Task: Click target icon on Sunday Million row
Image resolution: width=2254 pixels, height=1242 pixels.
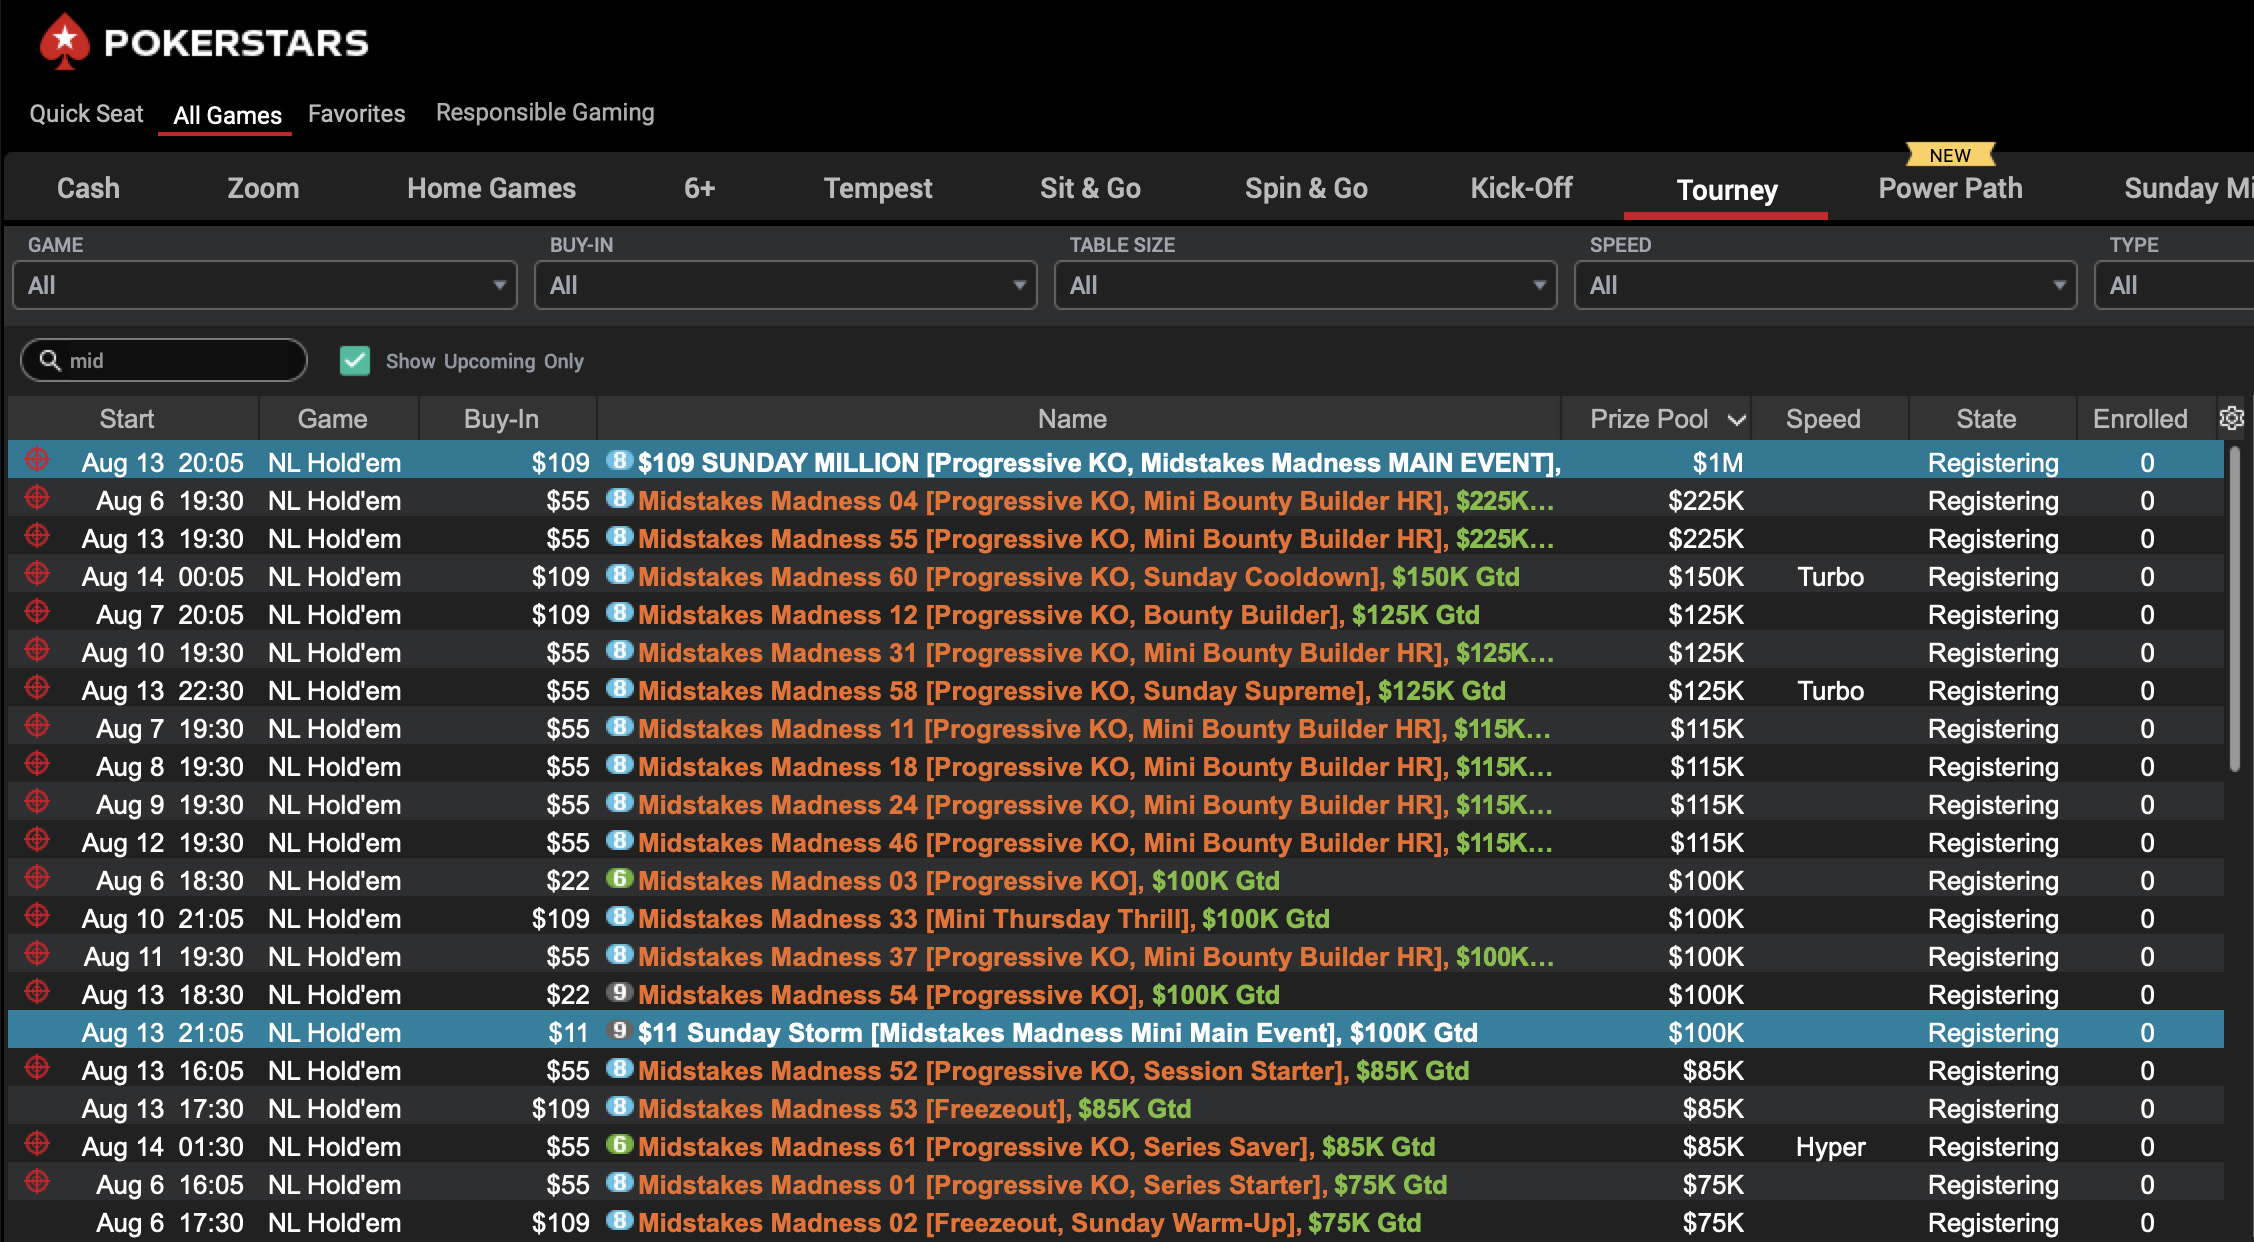Action: (37, 460)
